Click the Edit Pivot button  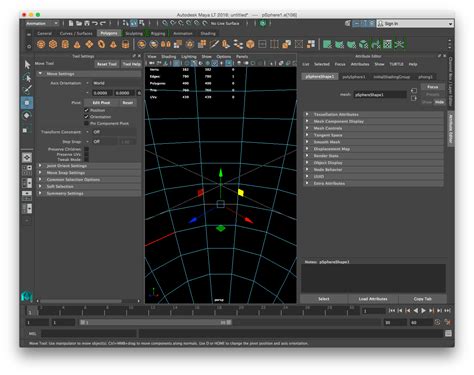click(101, 103)
